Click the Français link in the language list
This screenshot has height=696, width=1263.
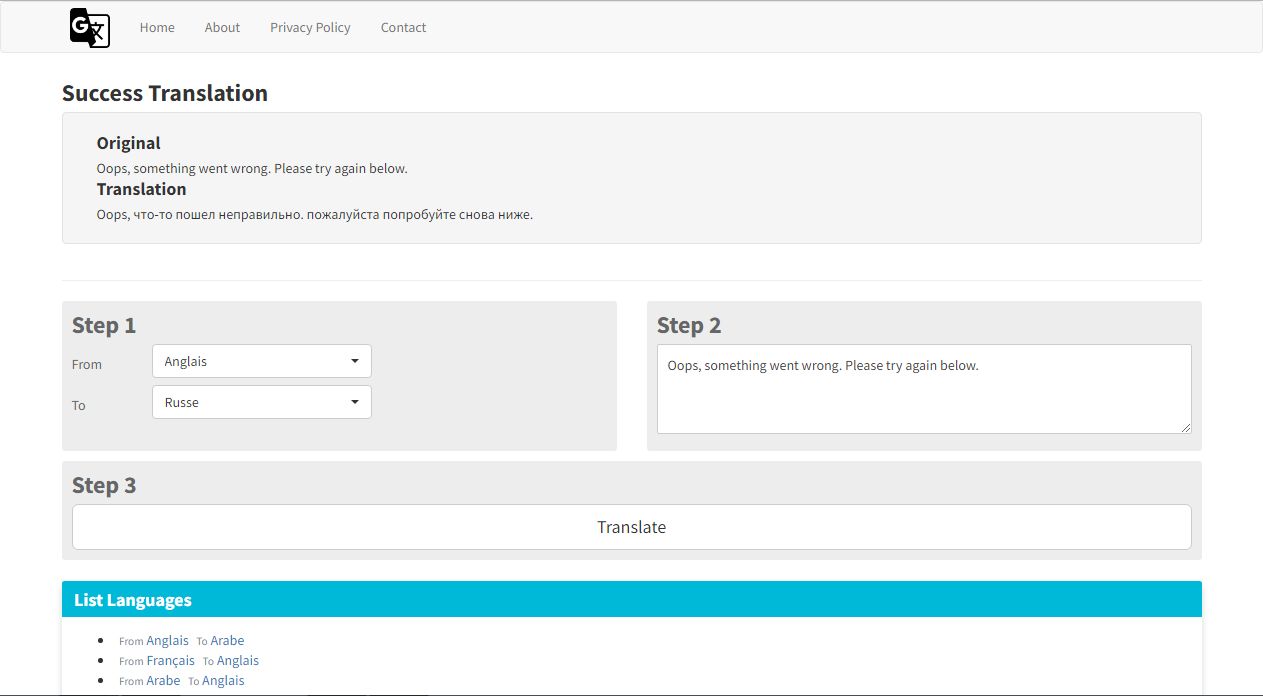point(171,660)
